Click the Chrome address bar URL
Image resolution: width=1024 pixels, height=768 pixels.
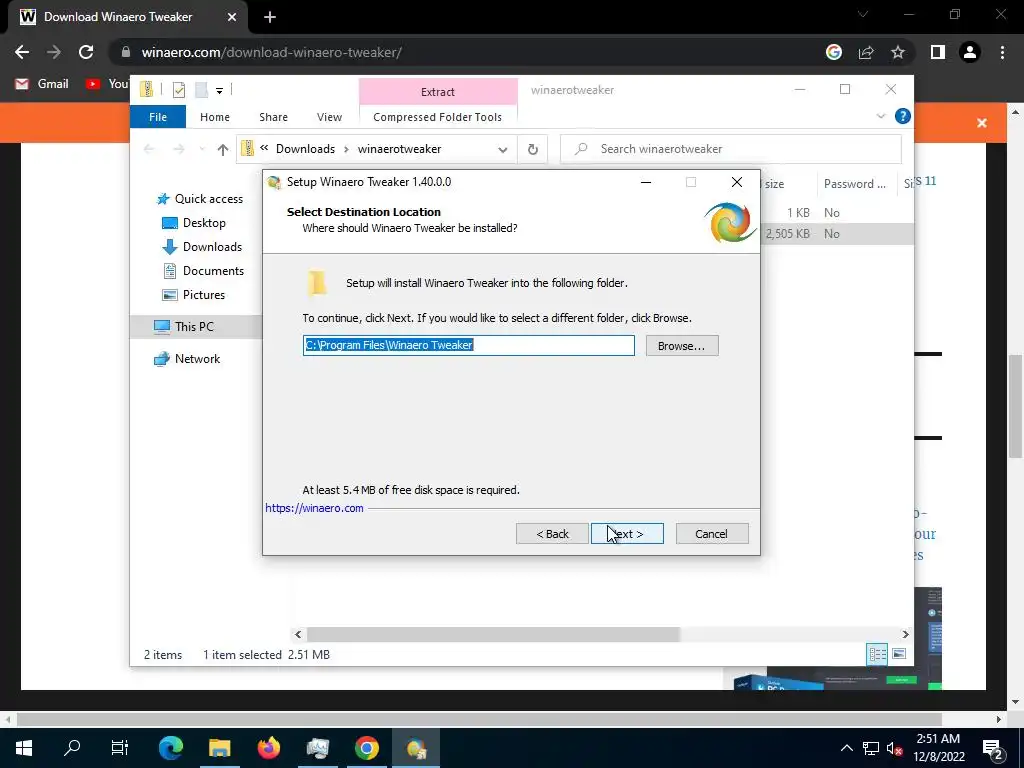(272, 52)
